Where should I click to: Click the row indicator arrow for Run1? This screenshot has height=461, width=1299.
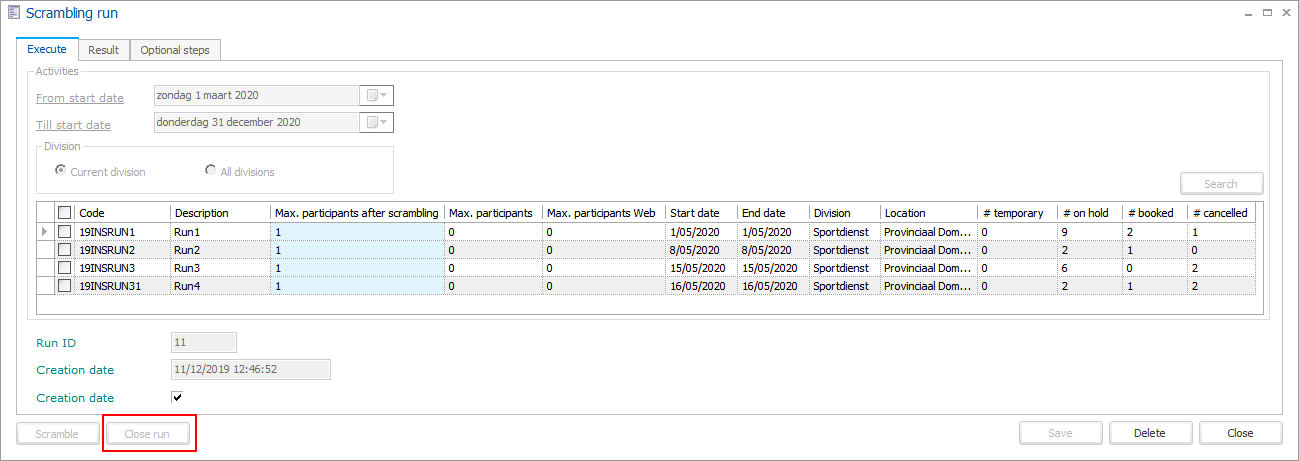coord(43,231)
